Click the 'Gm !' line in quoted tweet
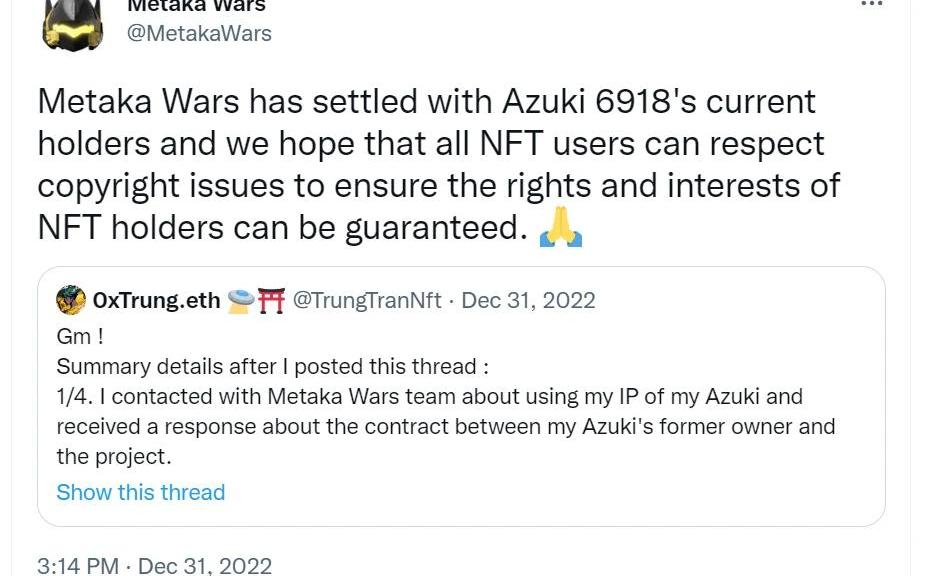The height and width of the screenshot is (576, 929). click(x=81, y=337)
